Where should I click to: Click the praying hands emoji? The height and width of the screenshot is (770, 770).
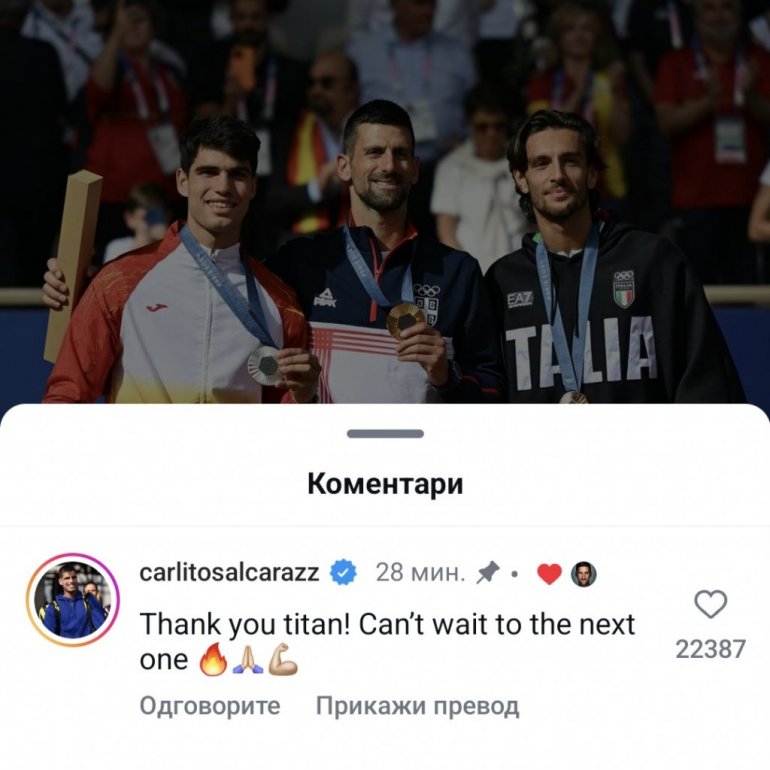click(x=248, y=660)
